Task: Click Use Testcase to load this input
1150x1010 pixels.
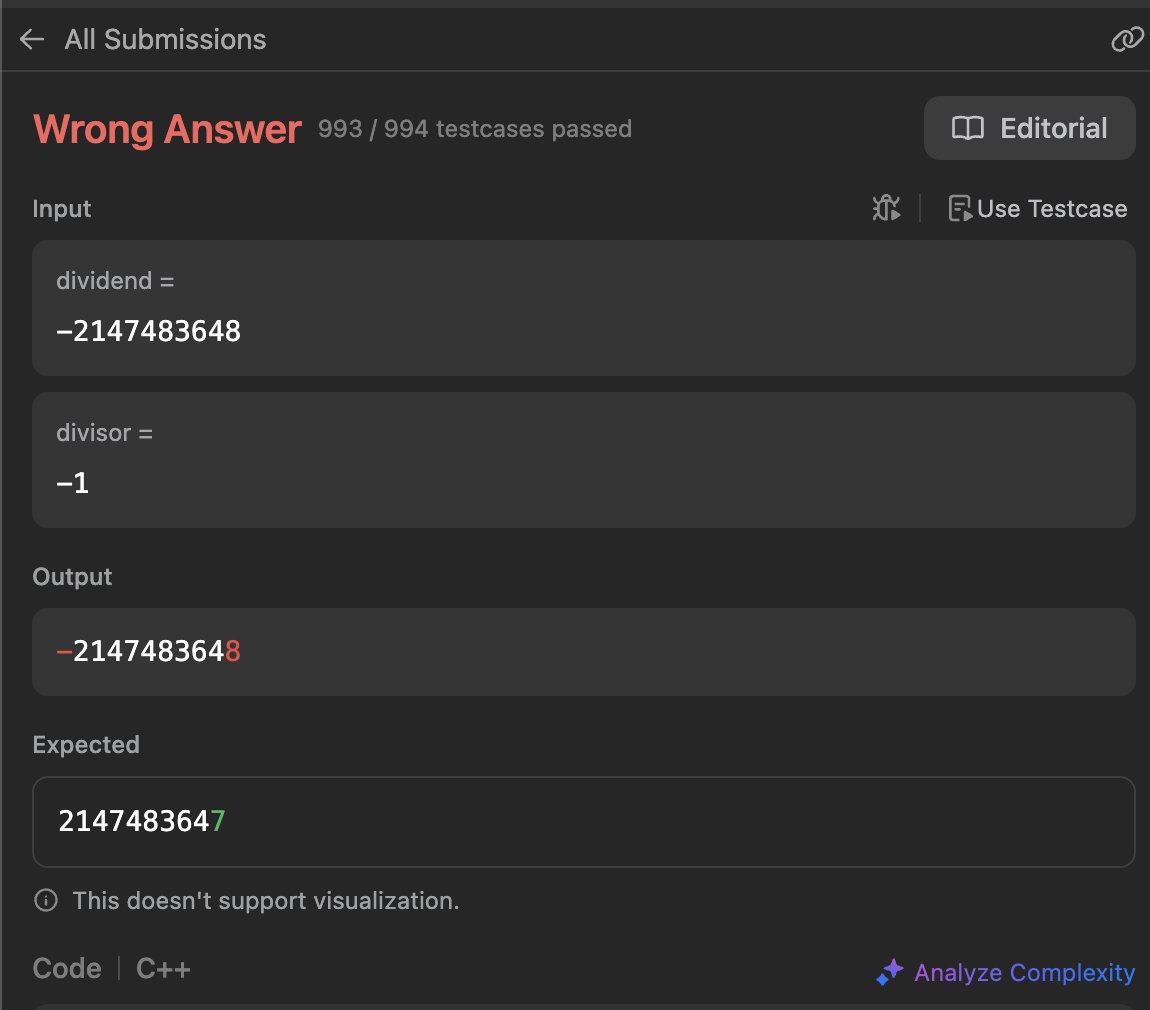Action: pyautogui.click(x=1037, y=208)
